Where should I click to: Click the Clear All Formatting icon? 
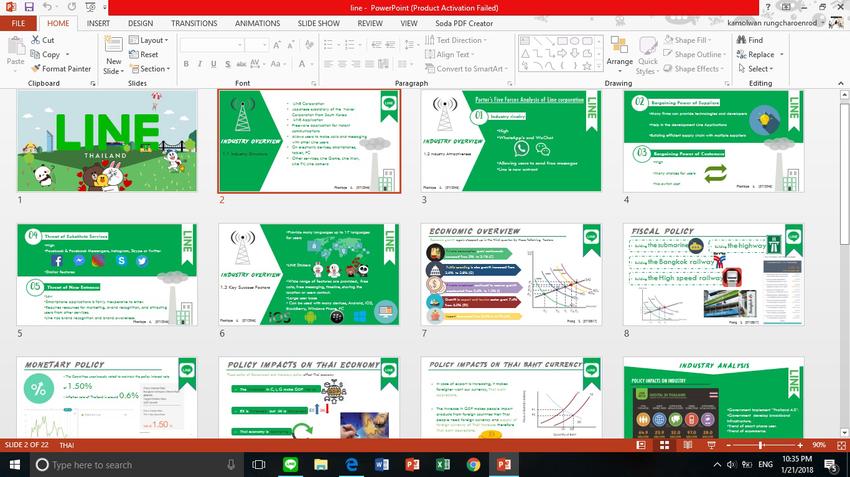pos(309,44)
